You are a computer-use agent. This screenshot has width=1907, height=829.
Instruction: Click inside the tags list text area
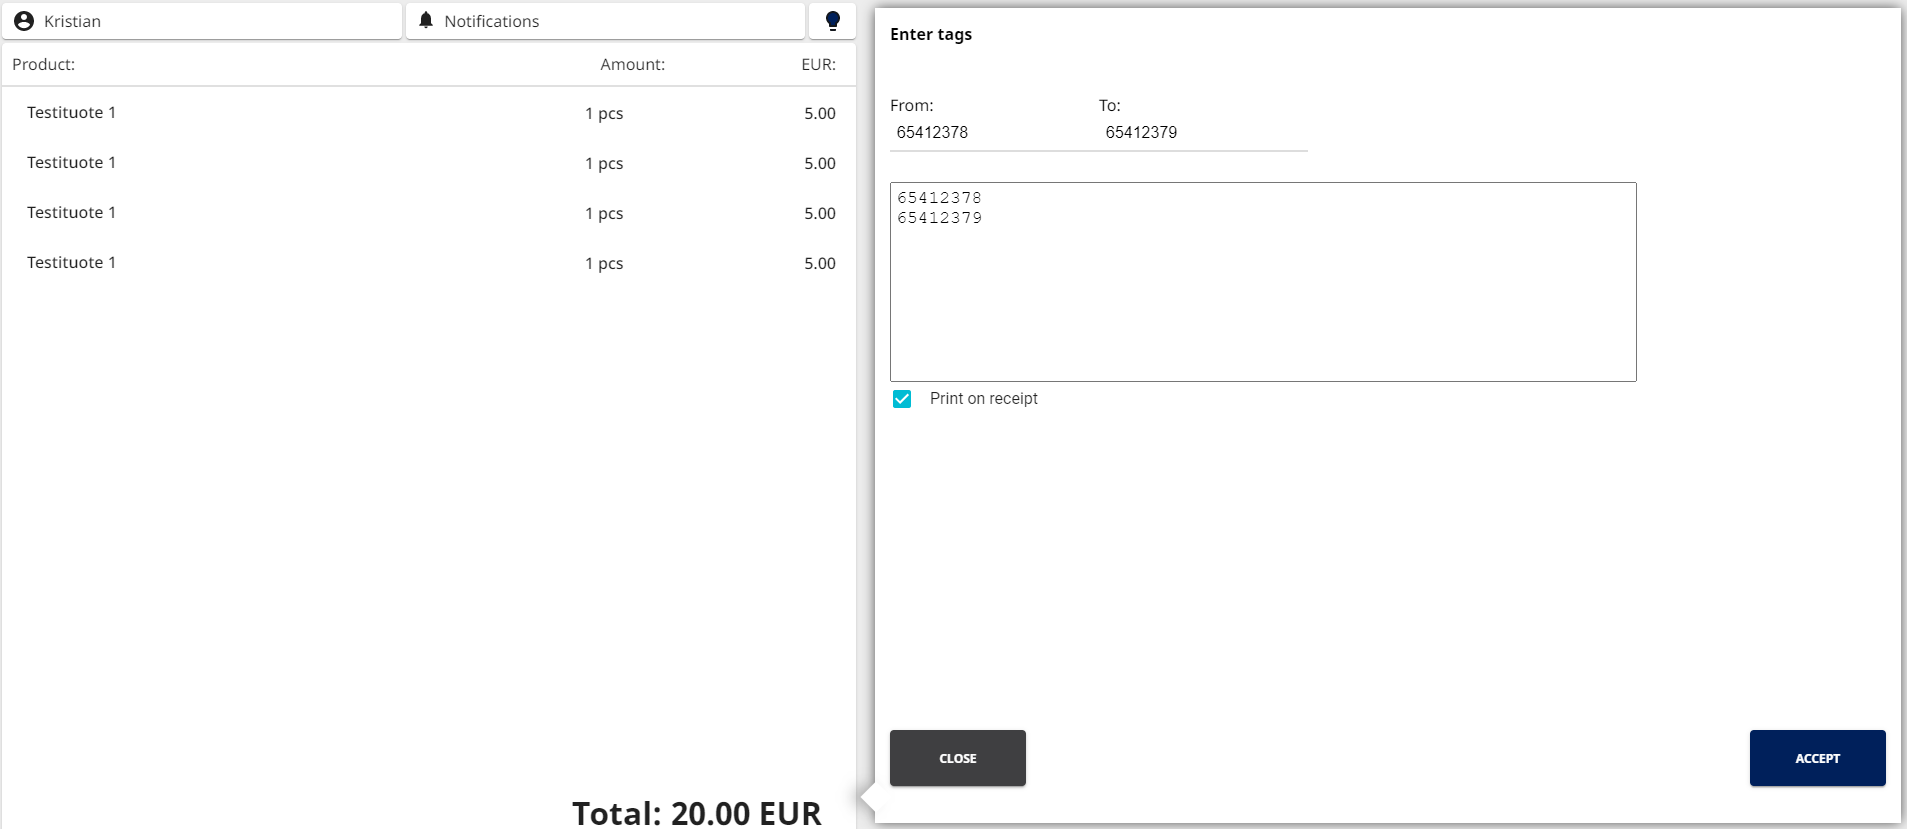[1262, 290]
